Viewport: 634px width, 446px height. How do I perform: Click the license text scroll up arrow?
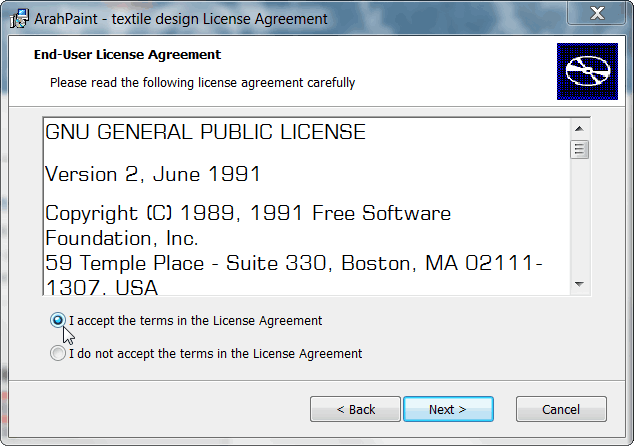point(579,129)
